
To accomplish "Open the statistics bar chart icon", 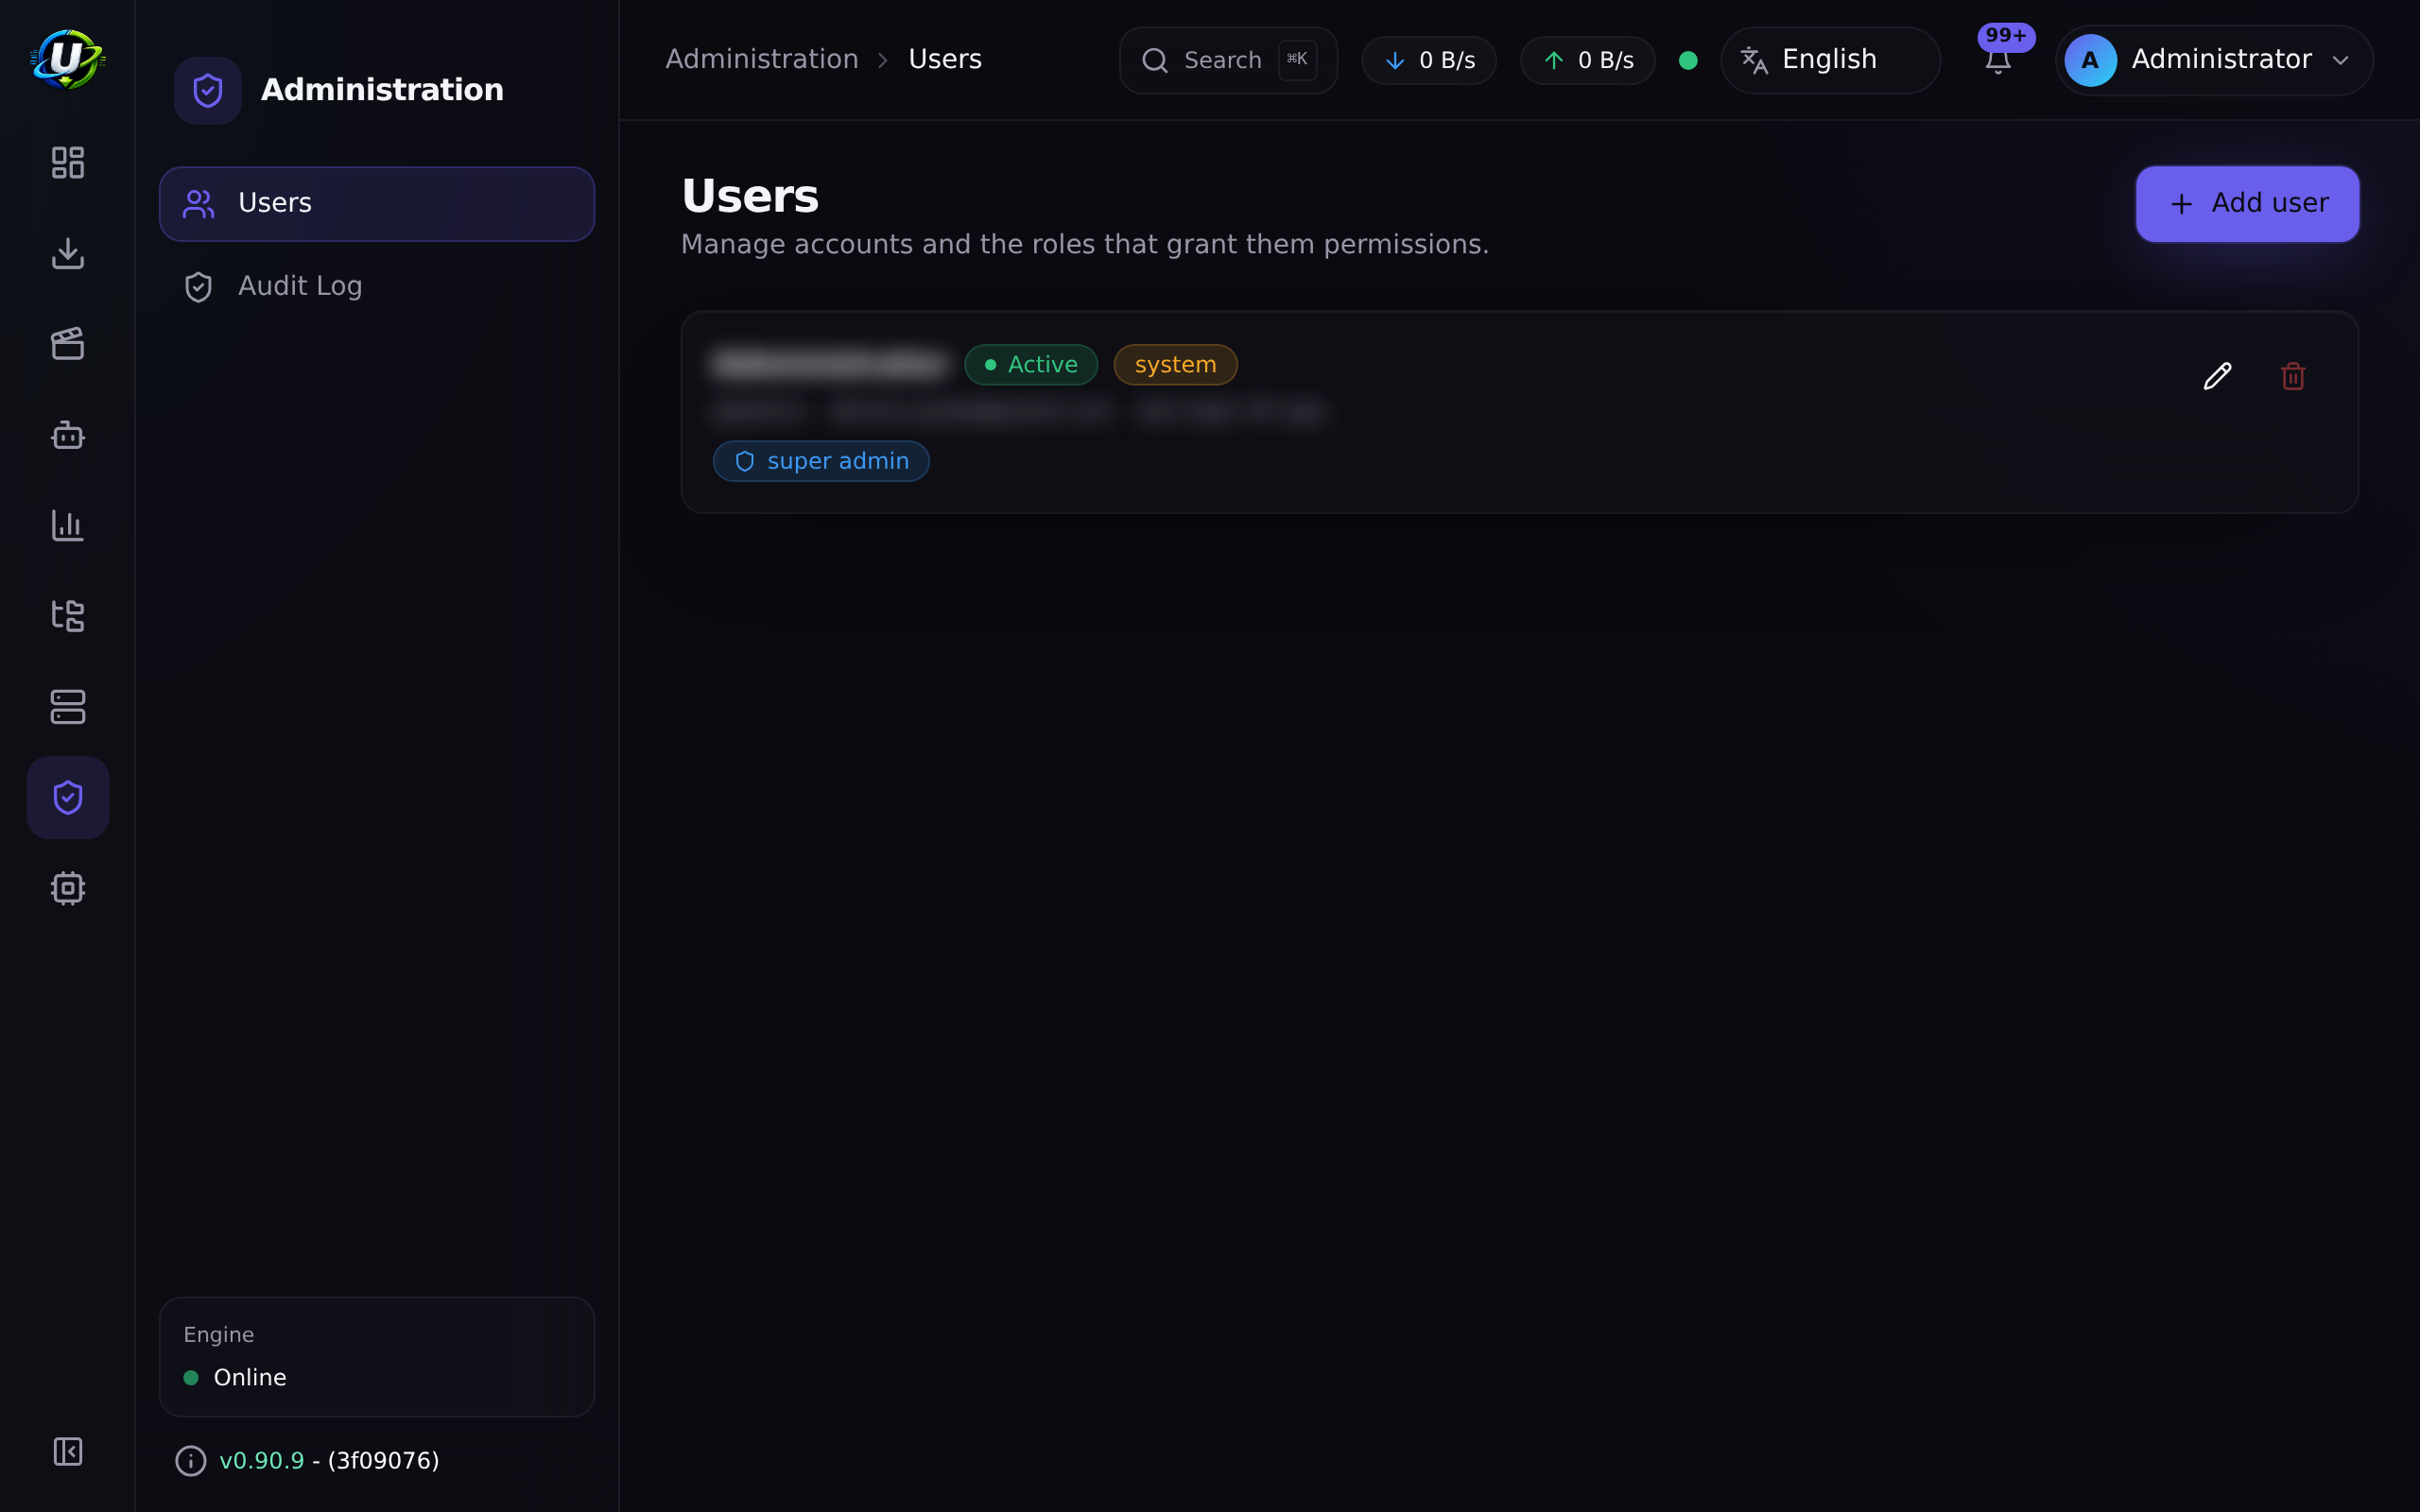I will point(67,525).
